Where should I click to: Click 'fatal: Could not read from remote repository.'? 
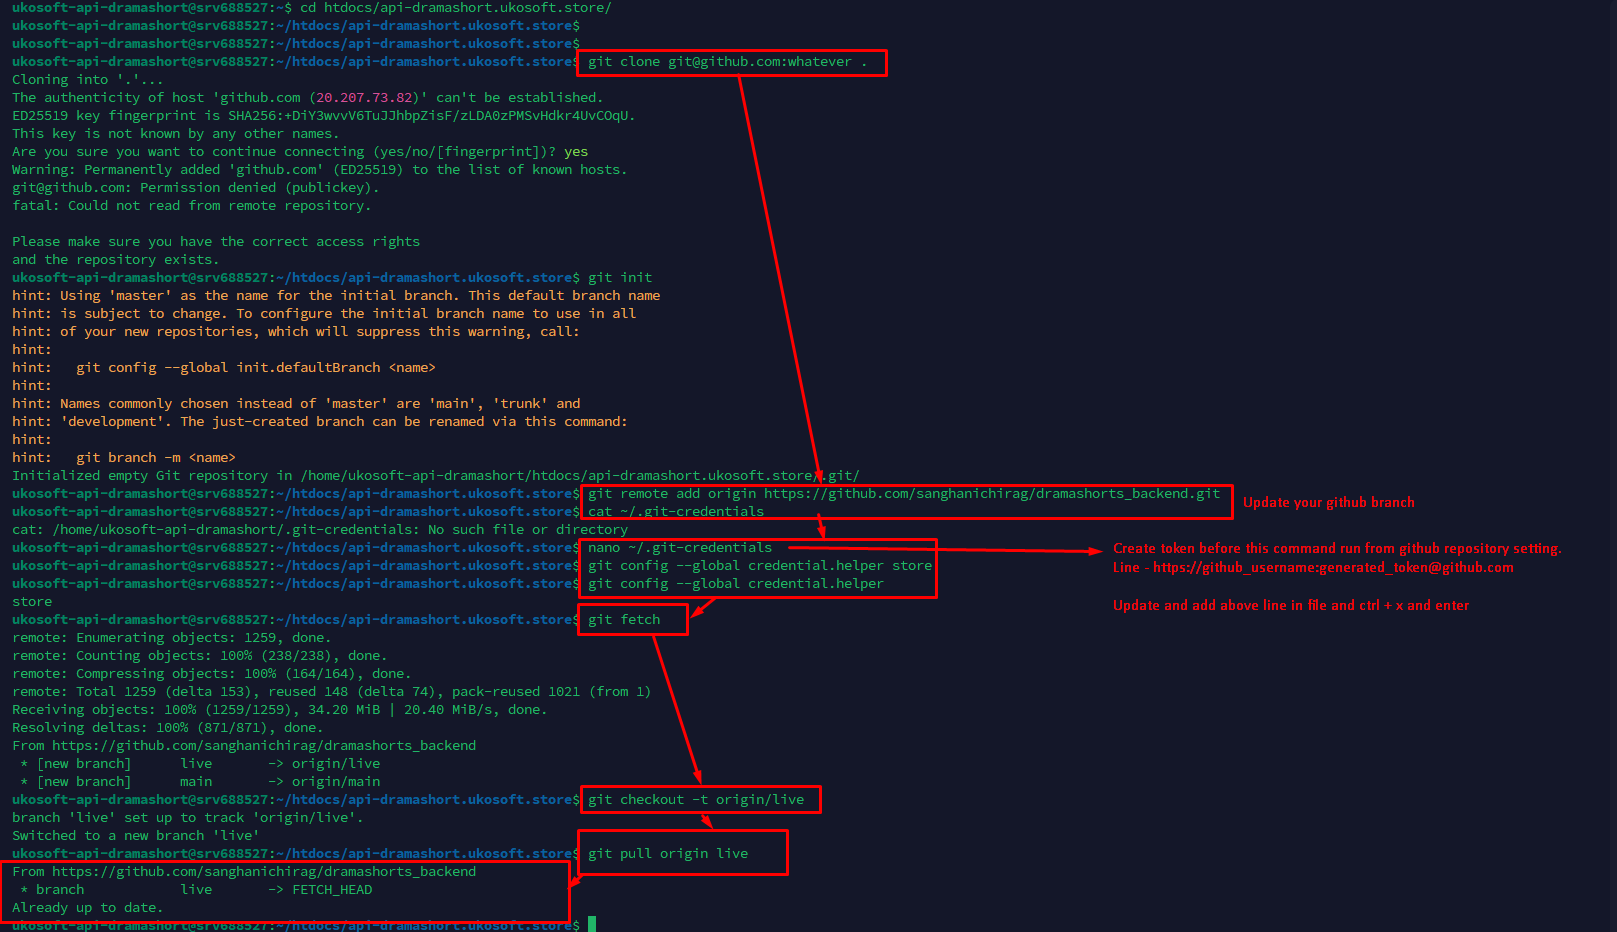pyautogui.click(x=191, y=206)
